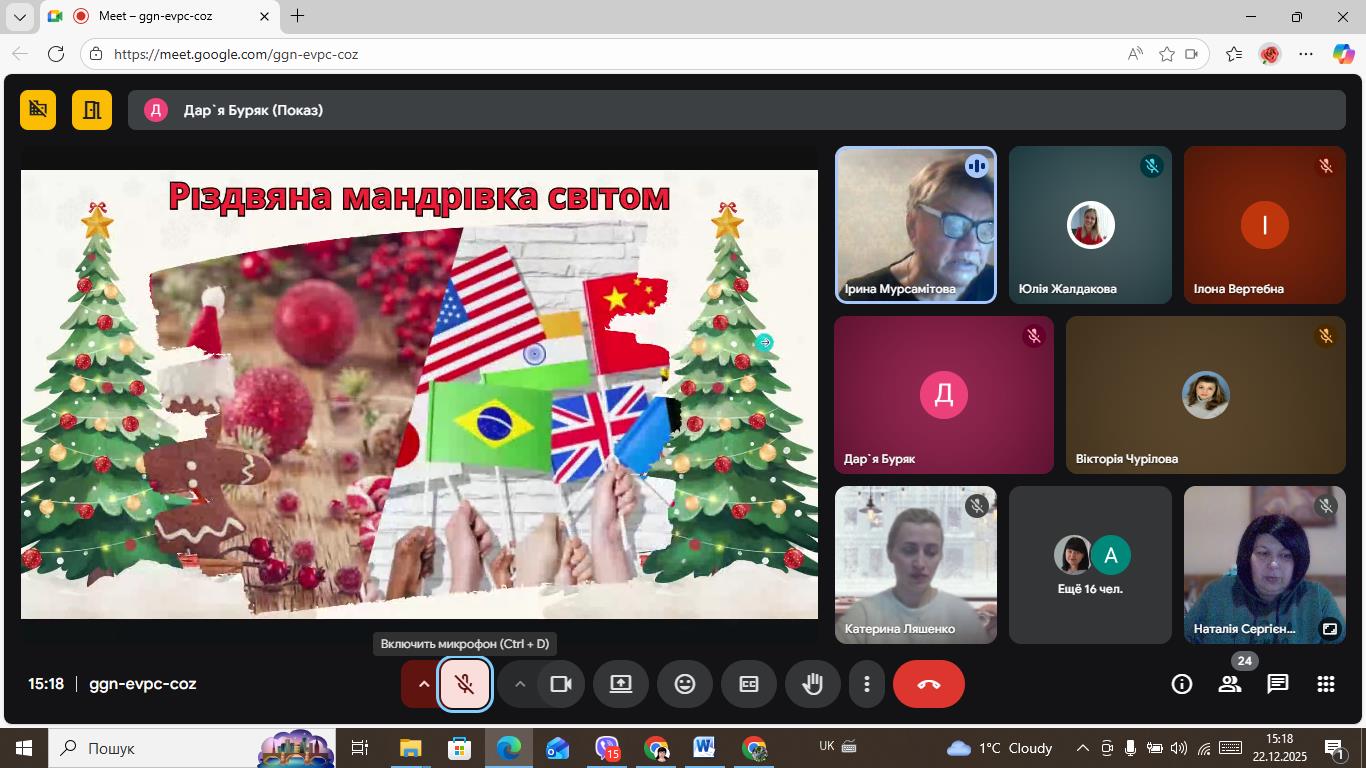Click the share screen button
The height and width of the screenshot is (768, 1366).
[621, 684]
